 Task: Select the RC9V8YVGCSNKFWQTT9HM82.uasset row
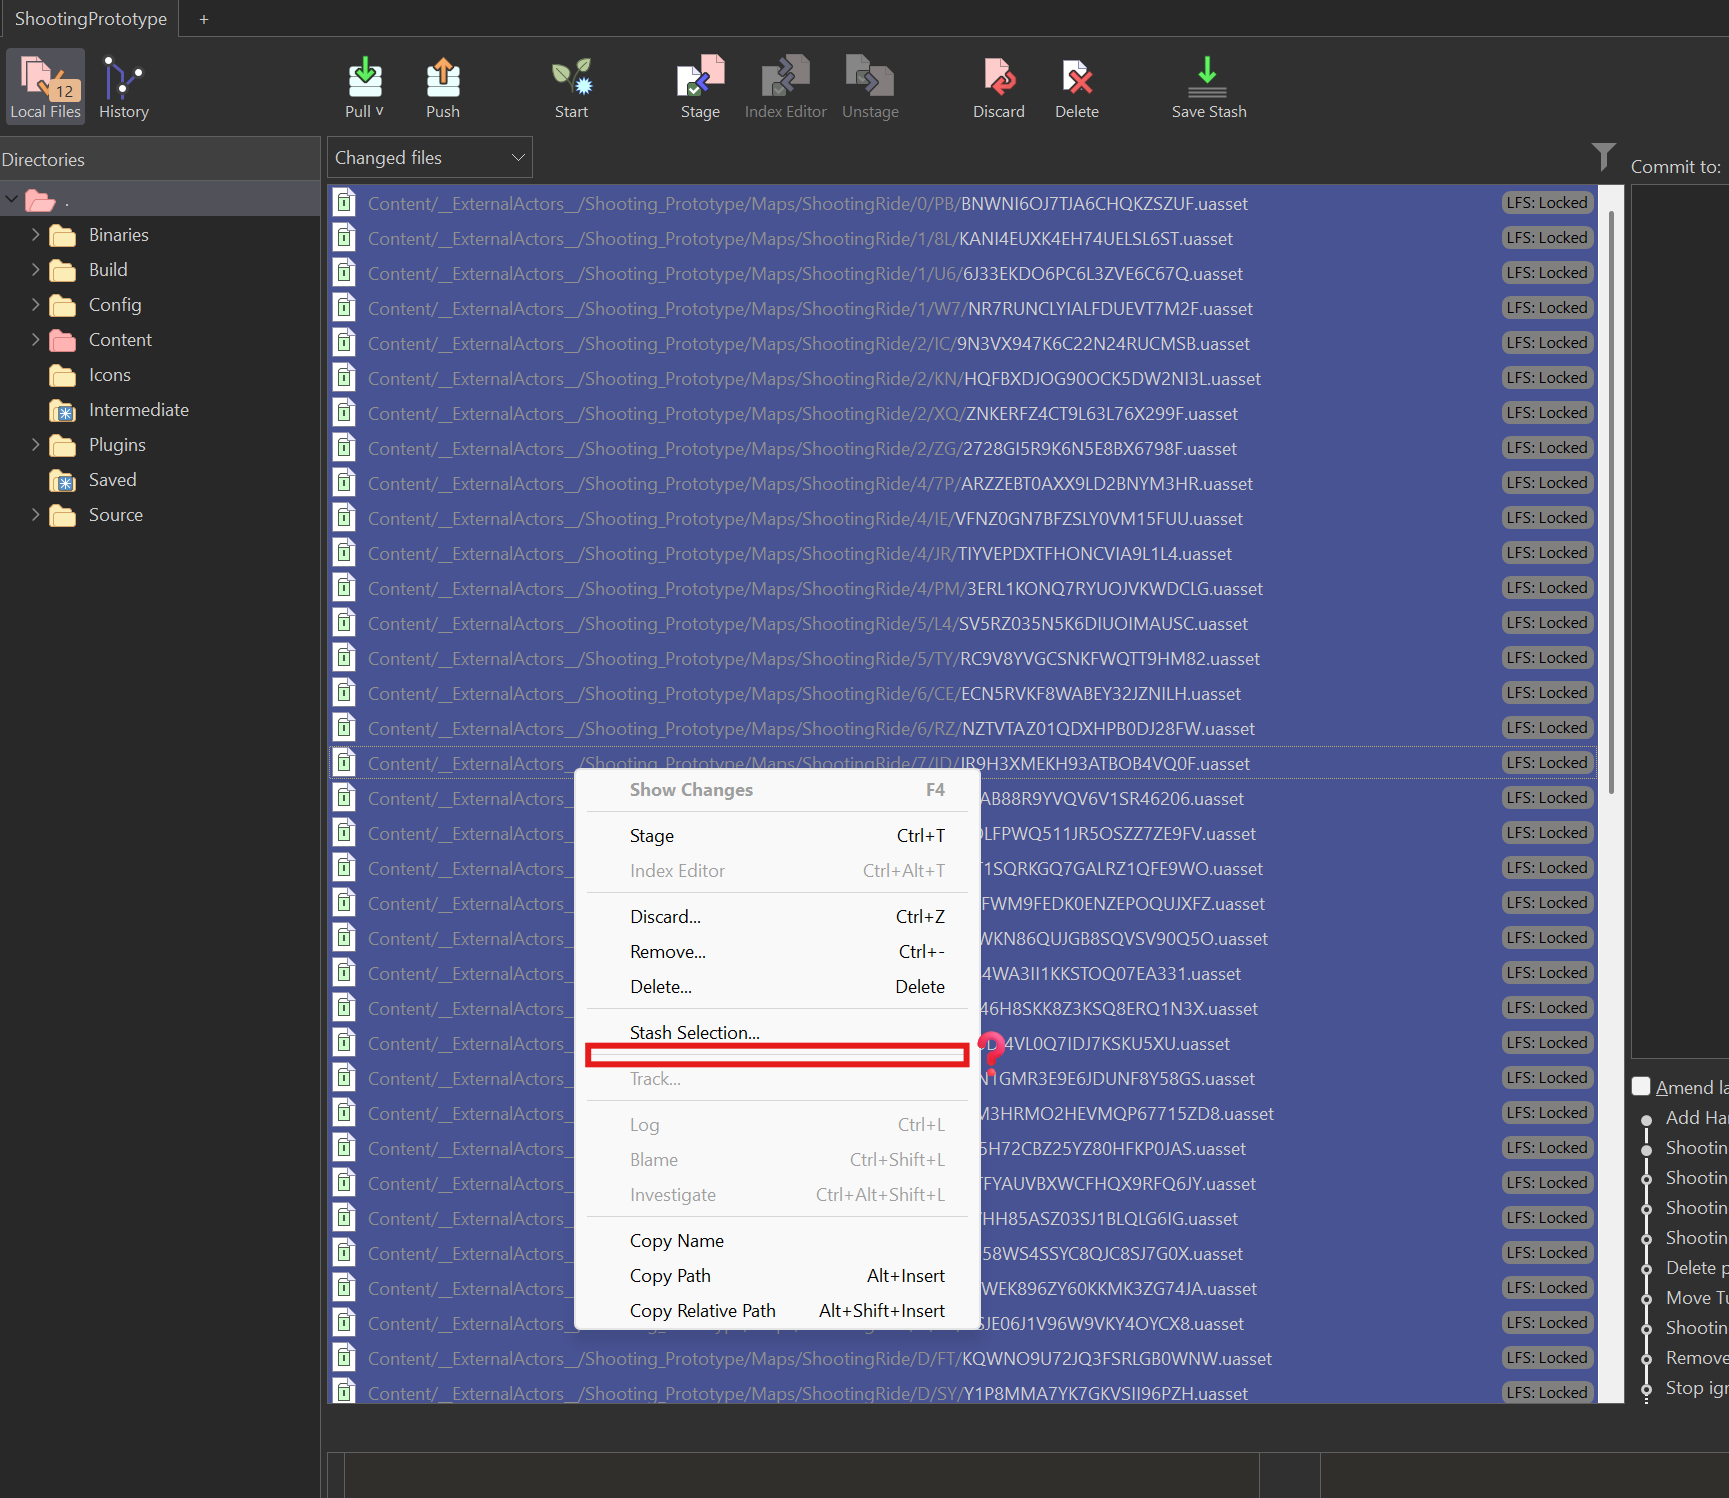(962, 658)
